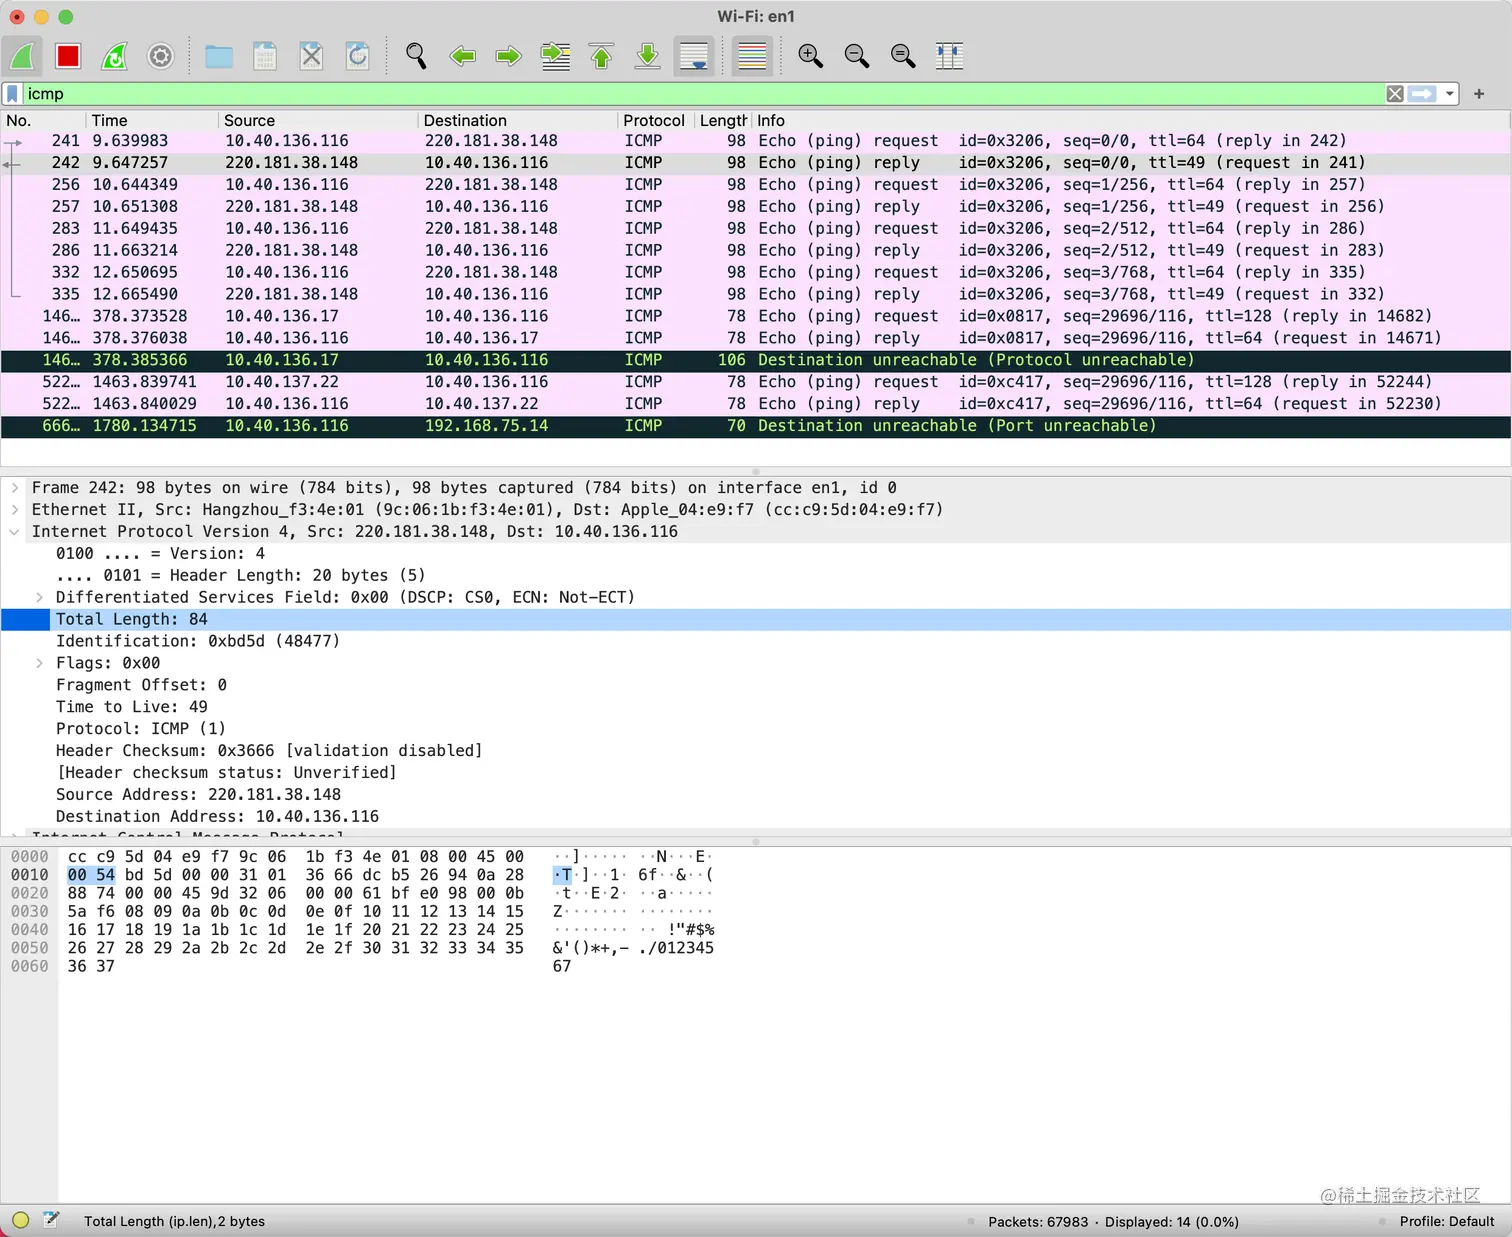Open capture options gear
Screen dimensions: 1512x1237
coord(161,56)
